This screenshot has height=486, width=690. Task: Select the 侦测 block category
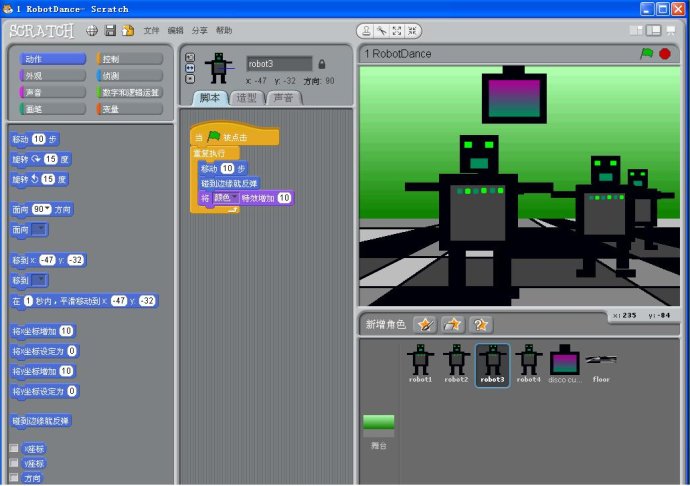130,76
